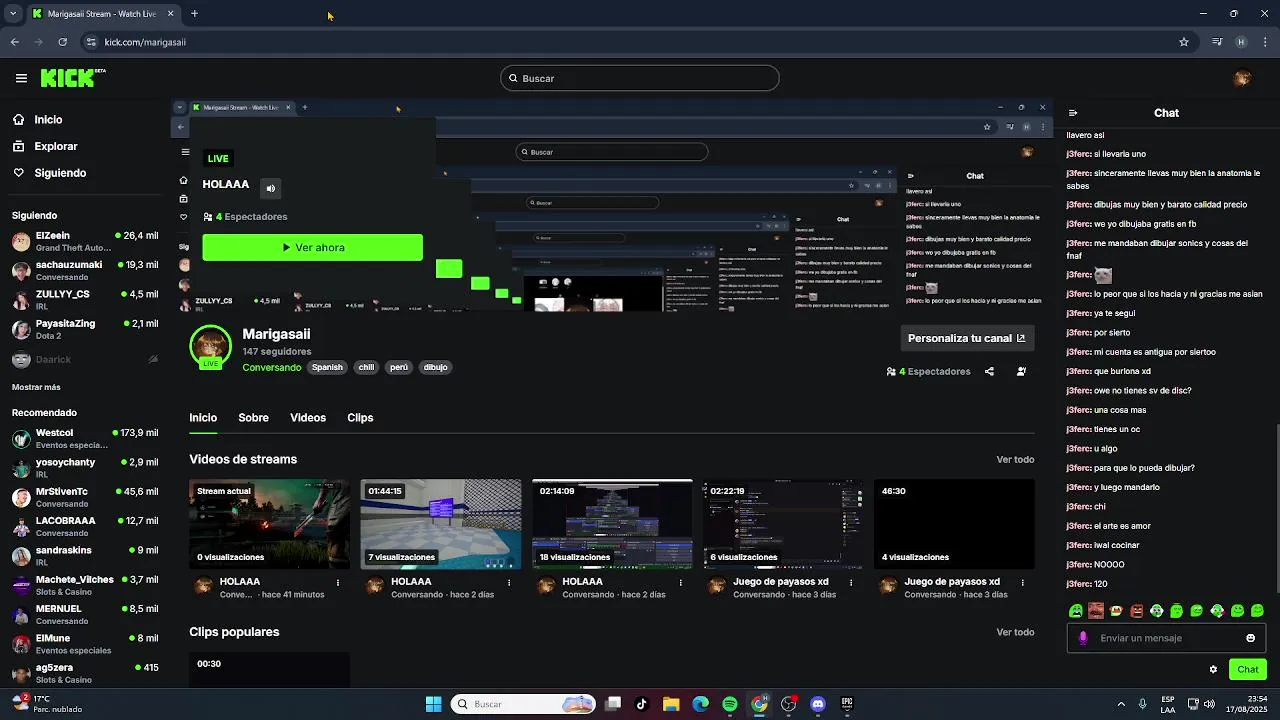The height and width of the screenshot is (720, 1280).
Task: Click the Kick search field
Action: tap(640, 78)
